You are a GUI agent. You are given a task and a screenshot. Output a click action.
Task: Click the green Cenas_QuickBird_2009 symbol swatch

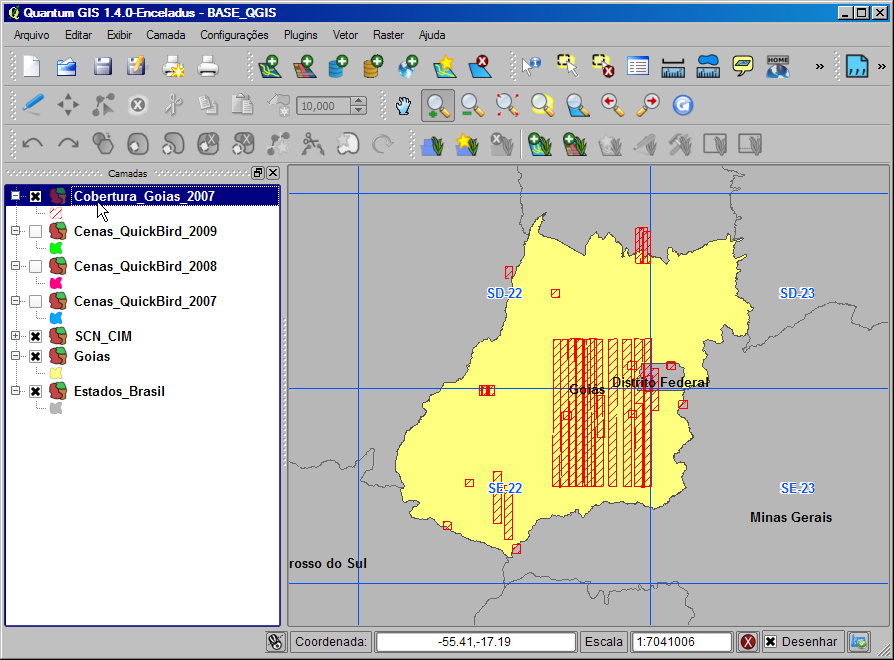[x=56, y=248]
